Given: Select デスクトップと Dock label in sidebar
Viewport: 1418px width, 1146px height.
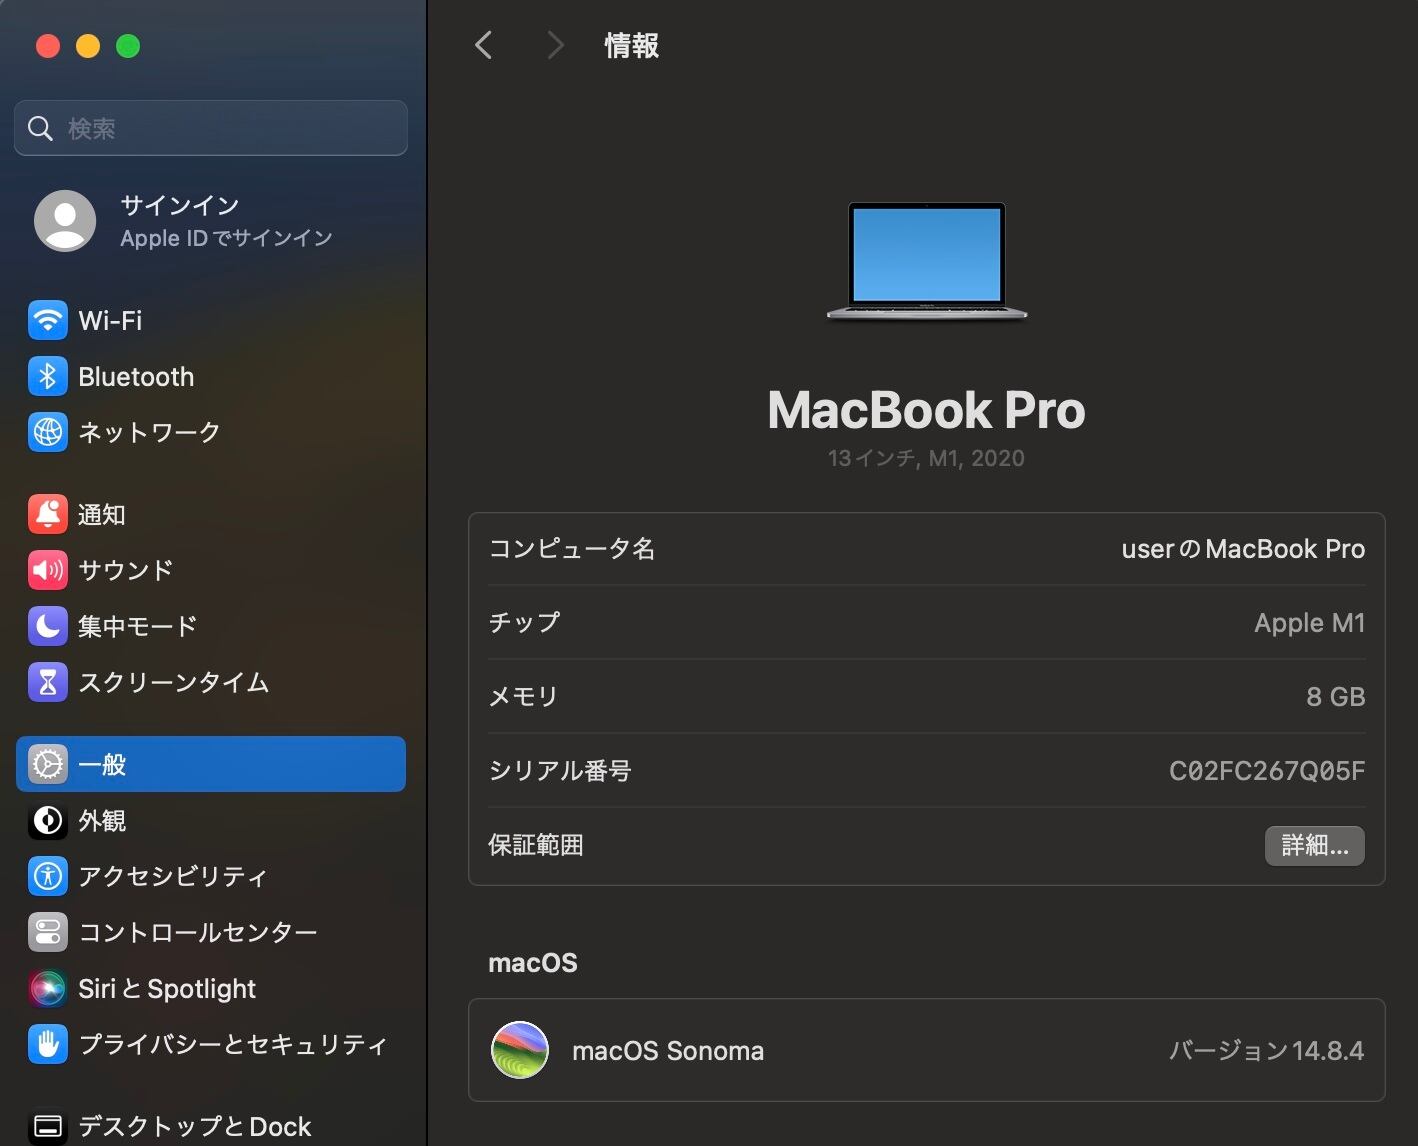Looking at the screenshot, I should [x=195, y=1127].
